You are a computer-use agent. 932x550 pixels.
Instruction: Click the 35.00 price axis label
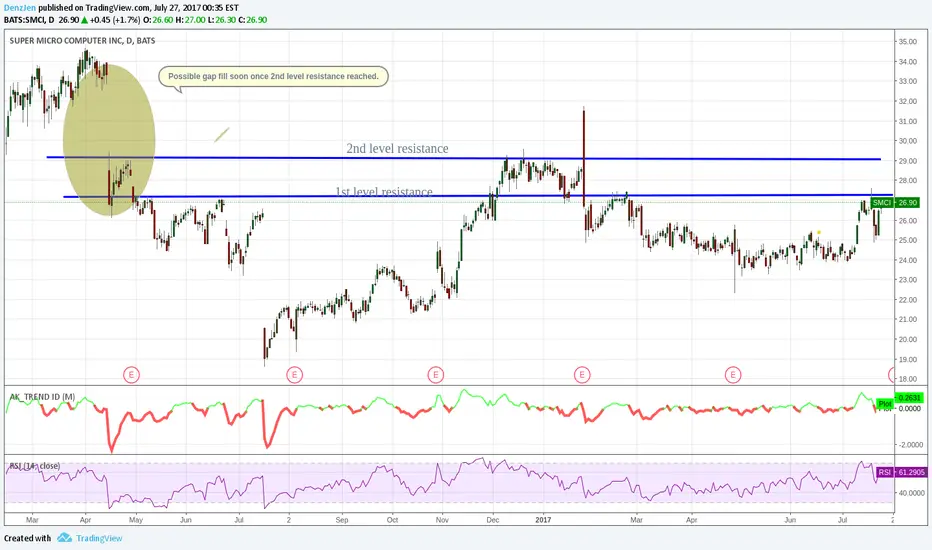pyautogui.click(x=907, y=42)
